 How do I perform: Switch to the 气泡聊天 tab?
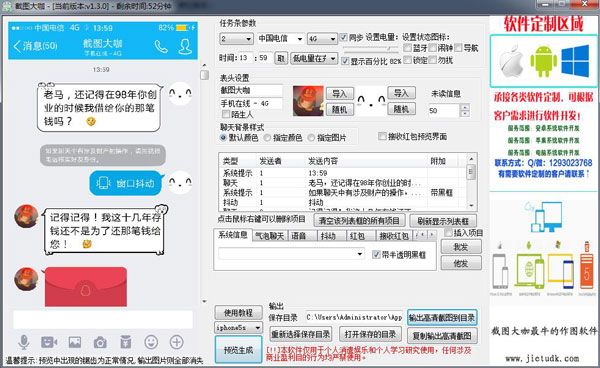pyautogui.click(x=270, y=236)
